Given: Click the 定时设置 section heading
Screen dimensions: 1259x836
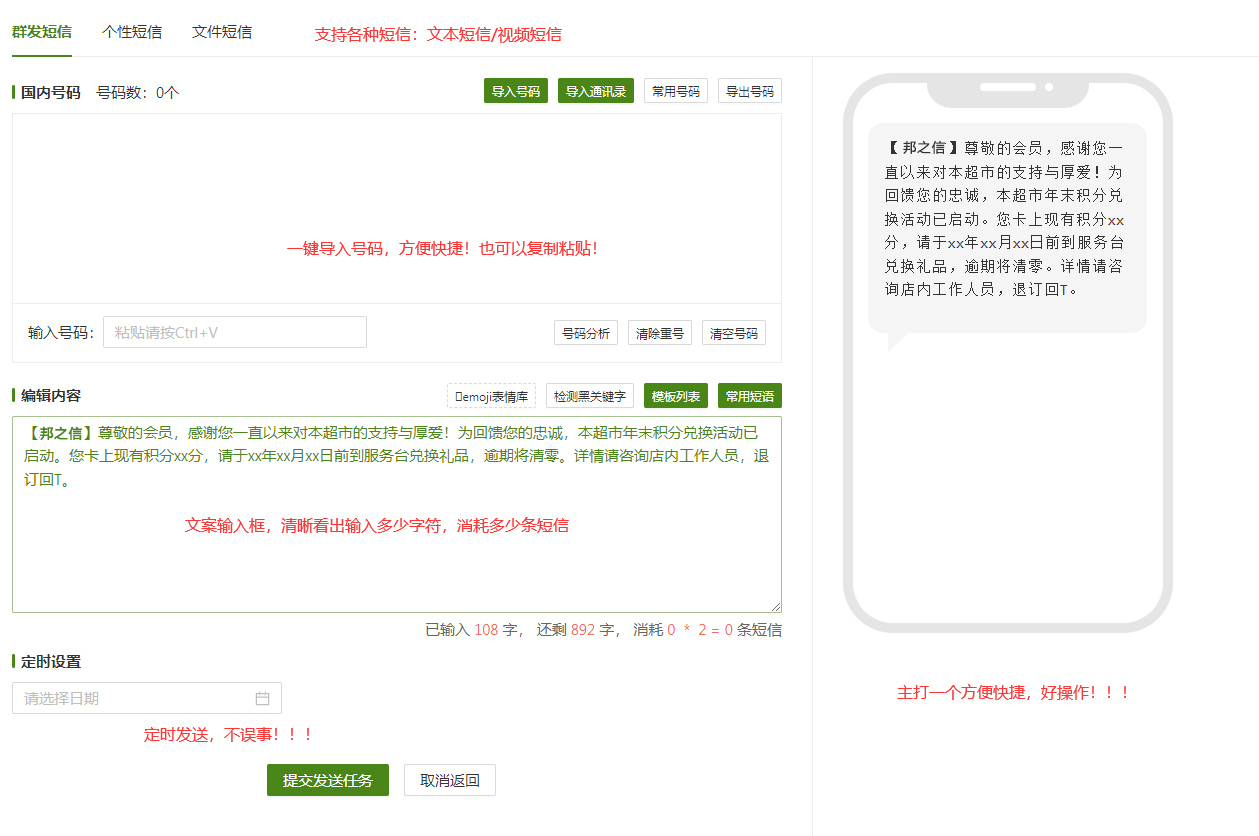Looking at the screenshot, I should (50, 662).
